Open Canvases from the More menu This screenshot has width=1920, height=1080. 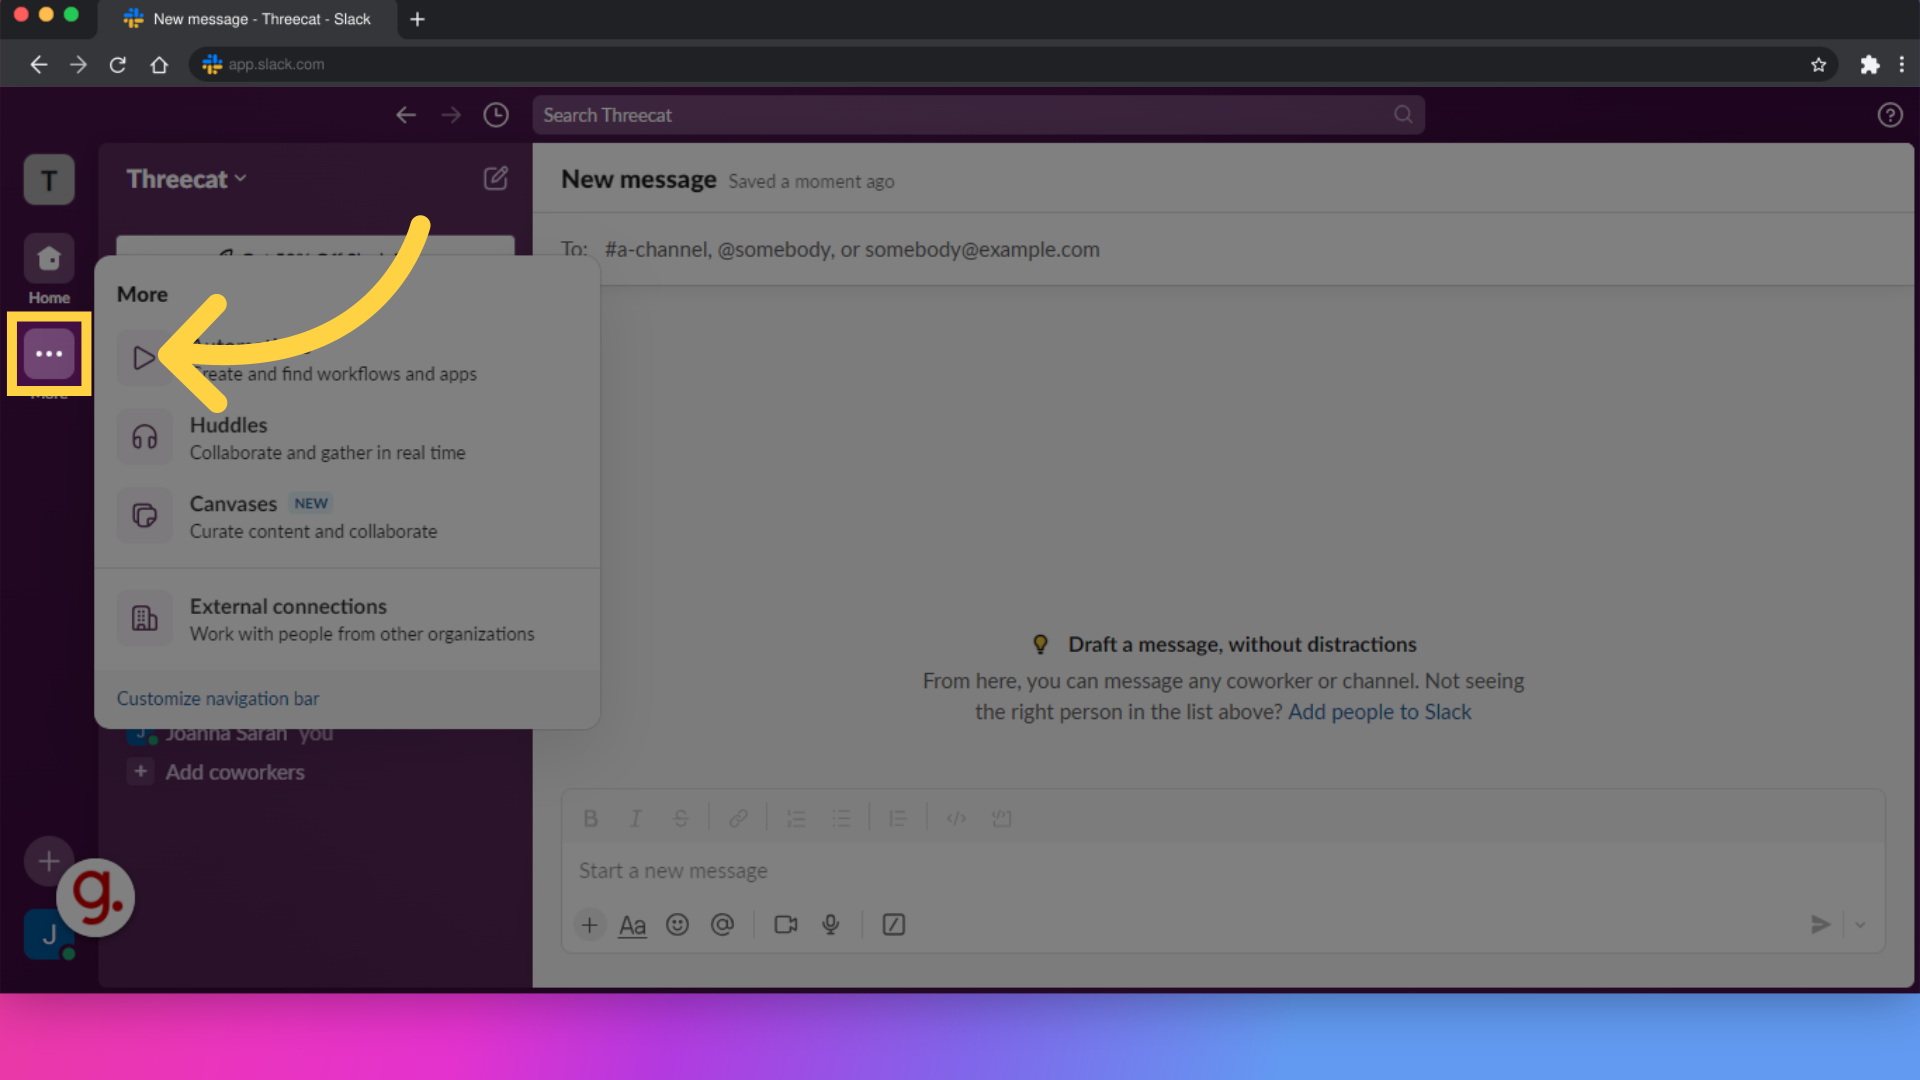347,517
